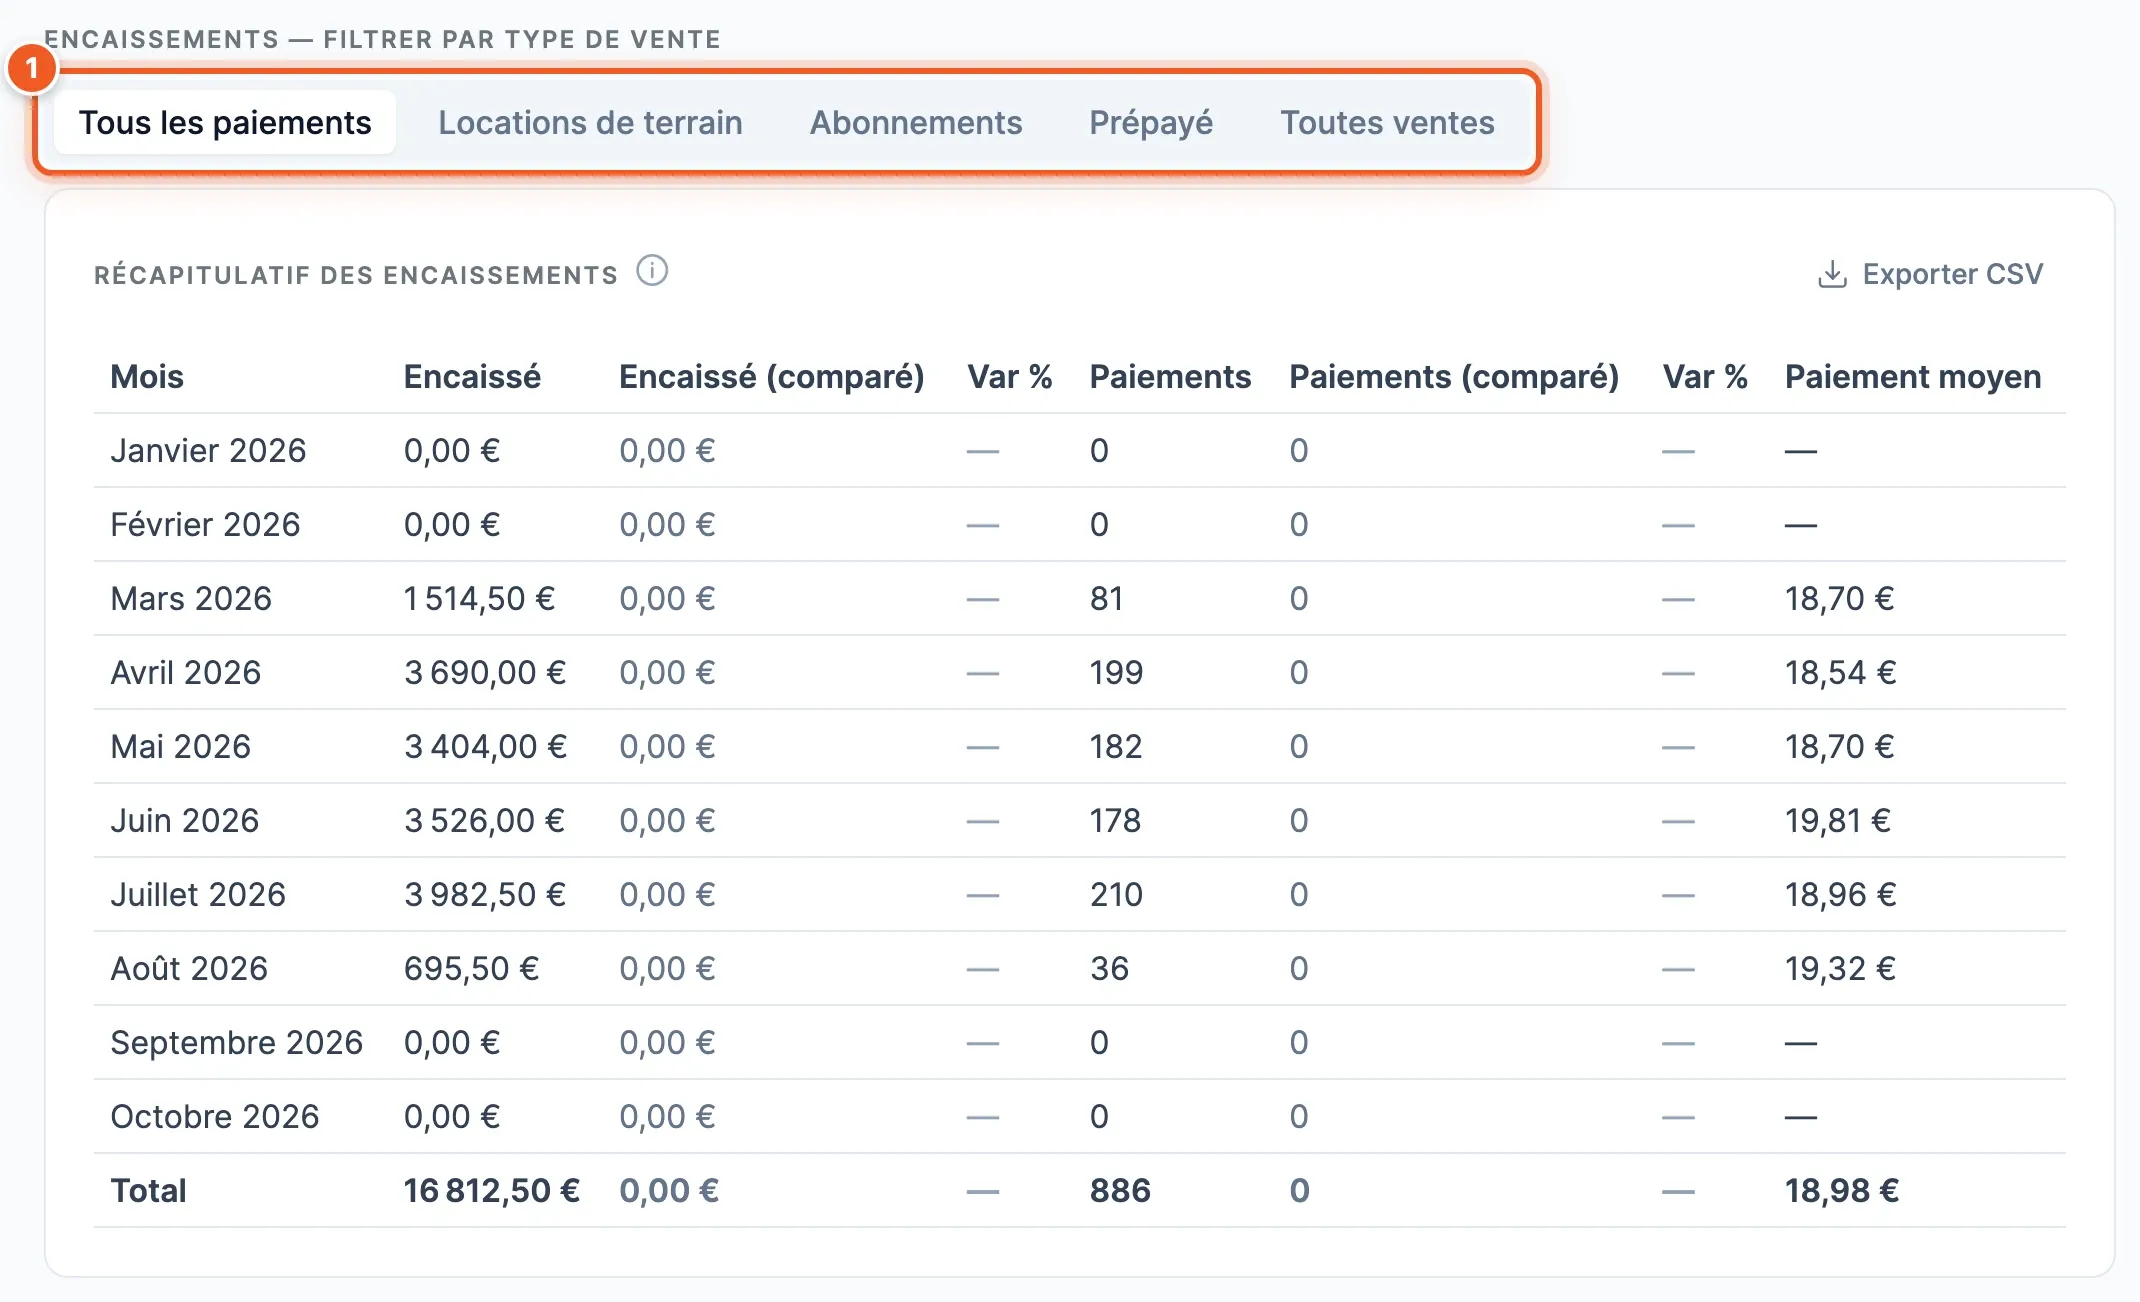Click the Septembre 2026 row label
This screenshot has width=2140, height=1302.
point(236,1042)
